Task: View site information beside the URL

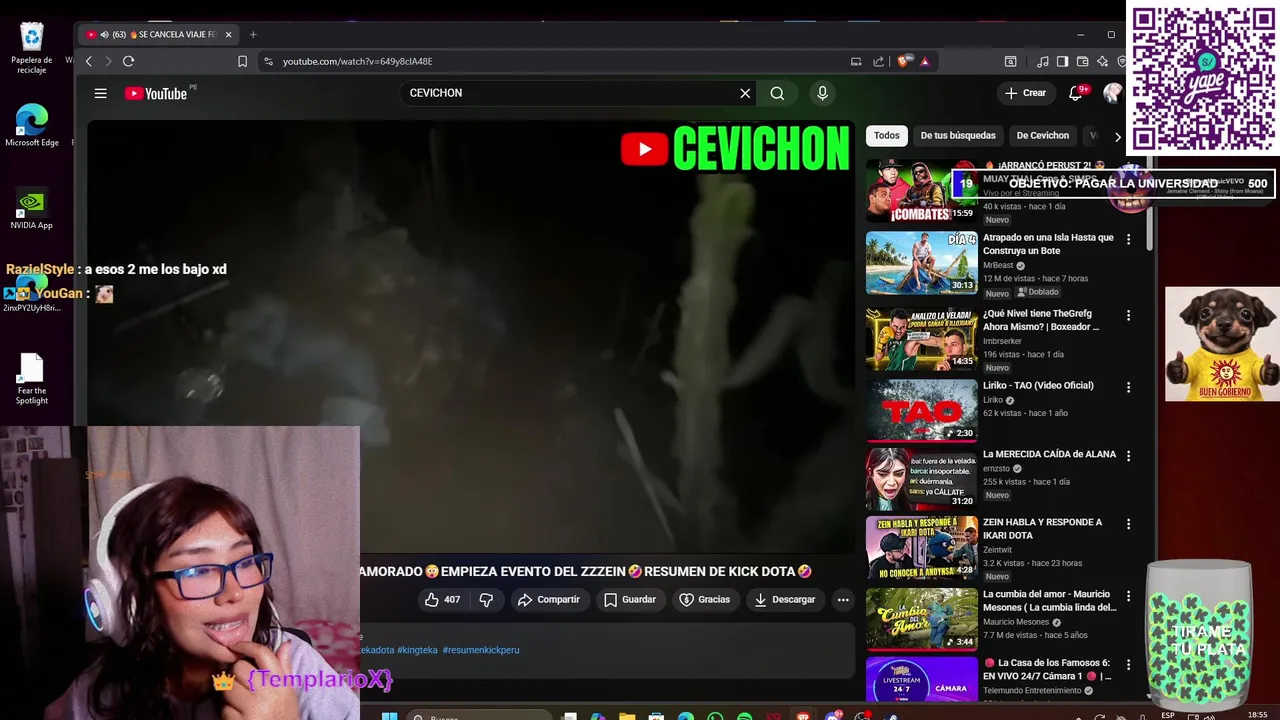Action: coord(268,61)
